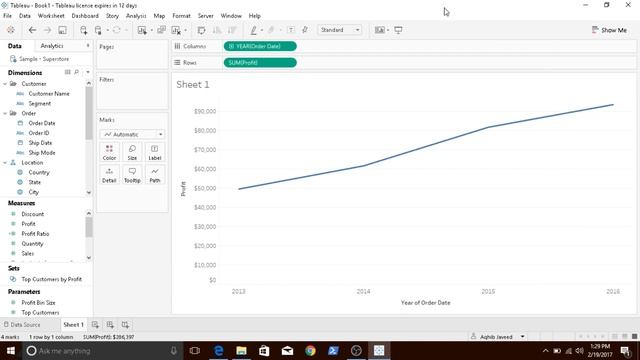Click the Sheet 1 title text

193,84
